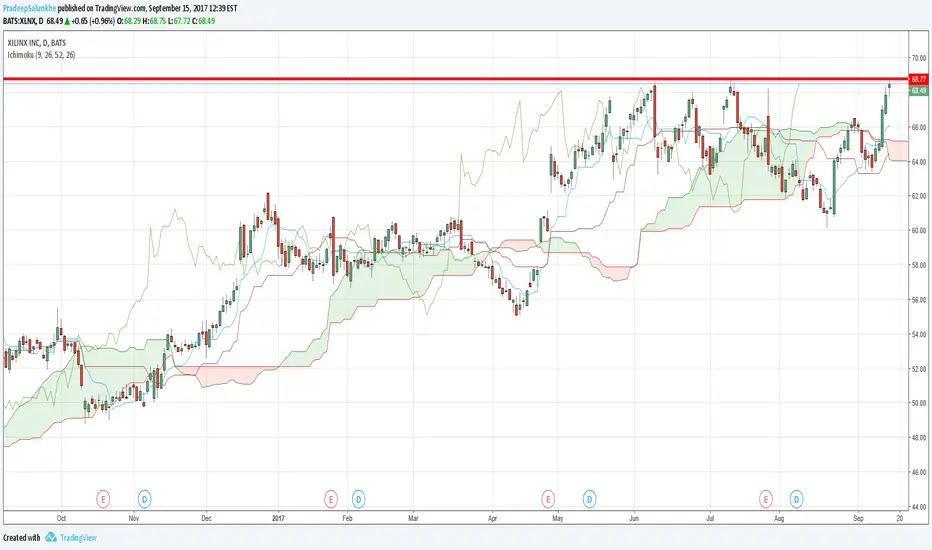932x550 pixels.
Task: Click the C:68.49 close value
Action: point(203,21)
